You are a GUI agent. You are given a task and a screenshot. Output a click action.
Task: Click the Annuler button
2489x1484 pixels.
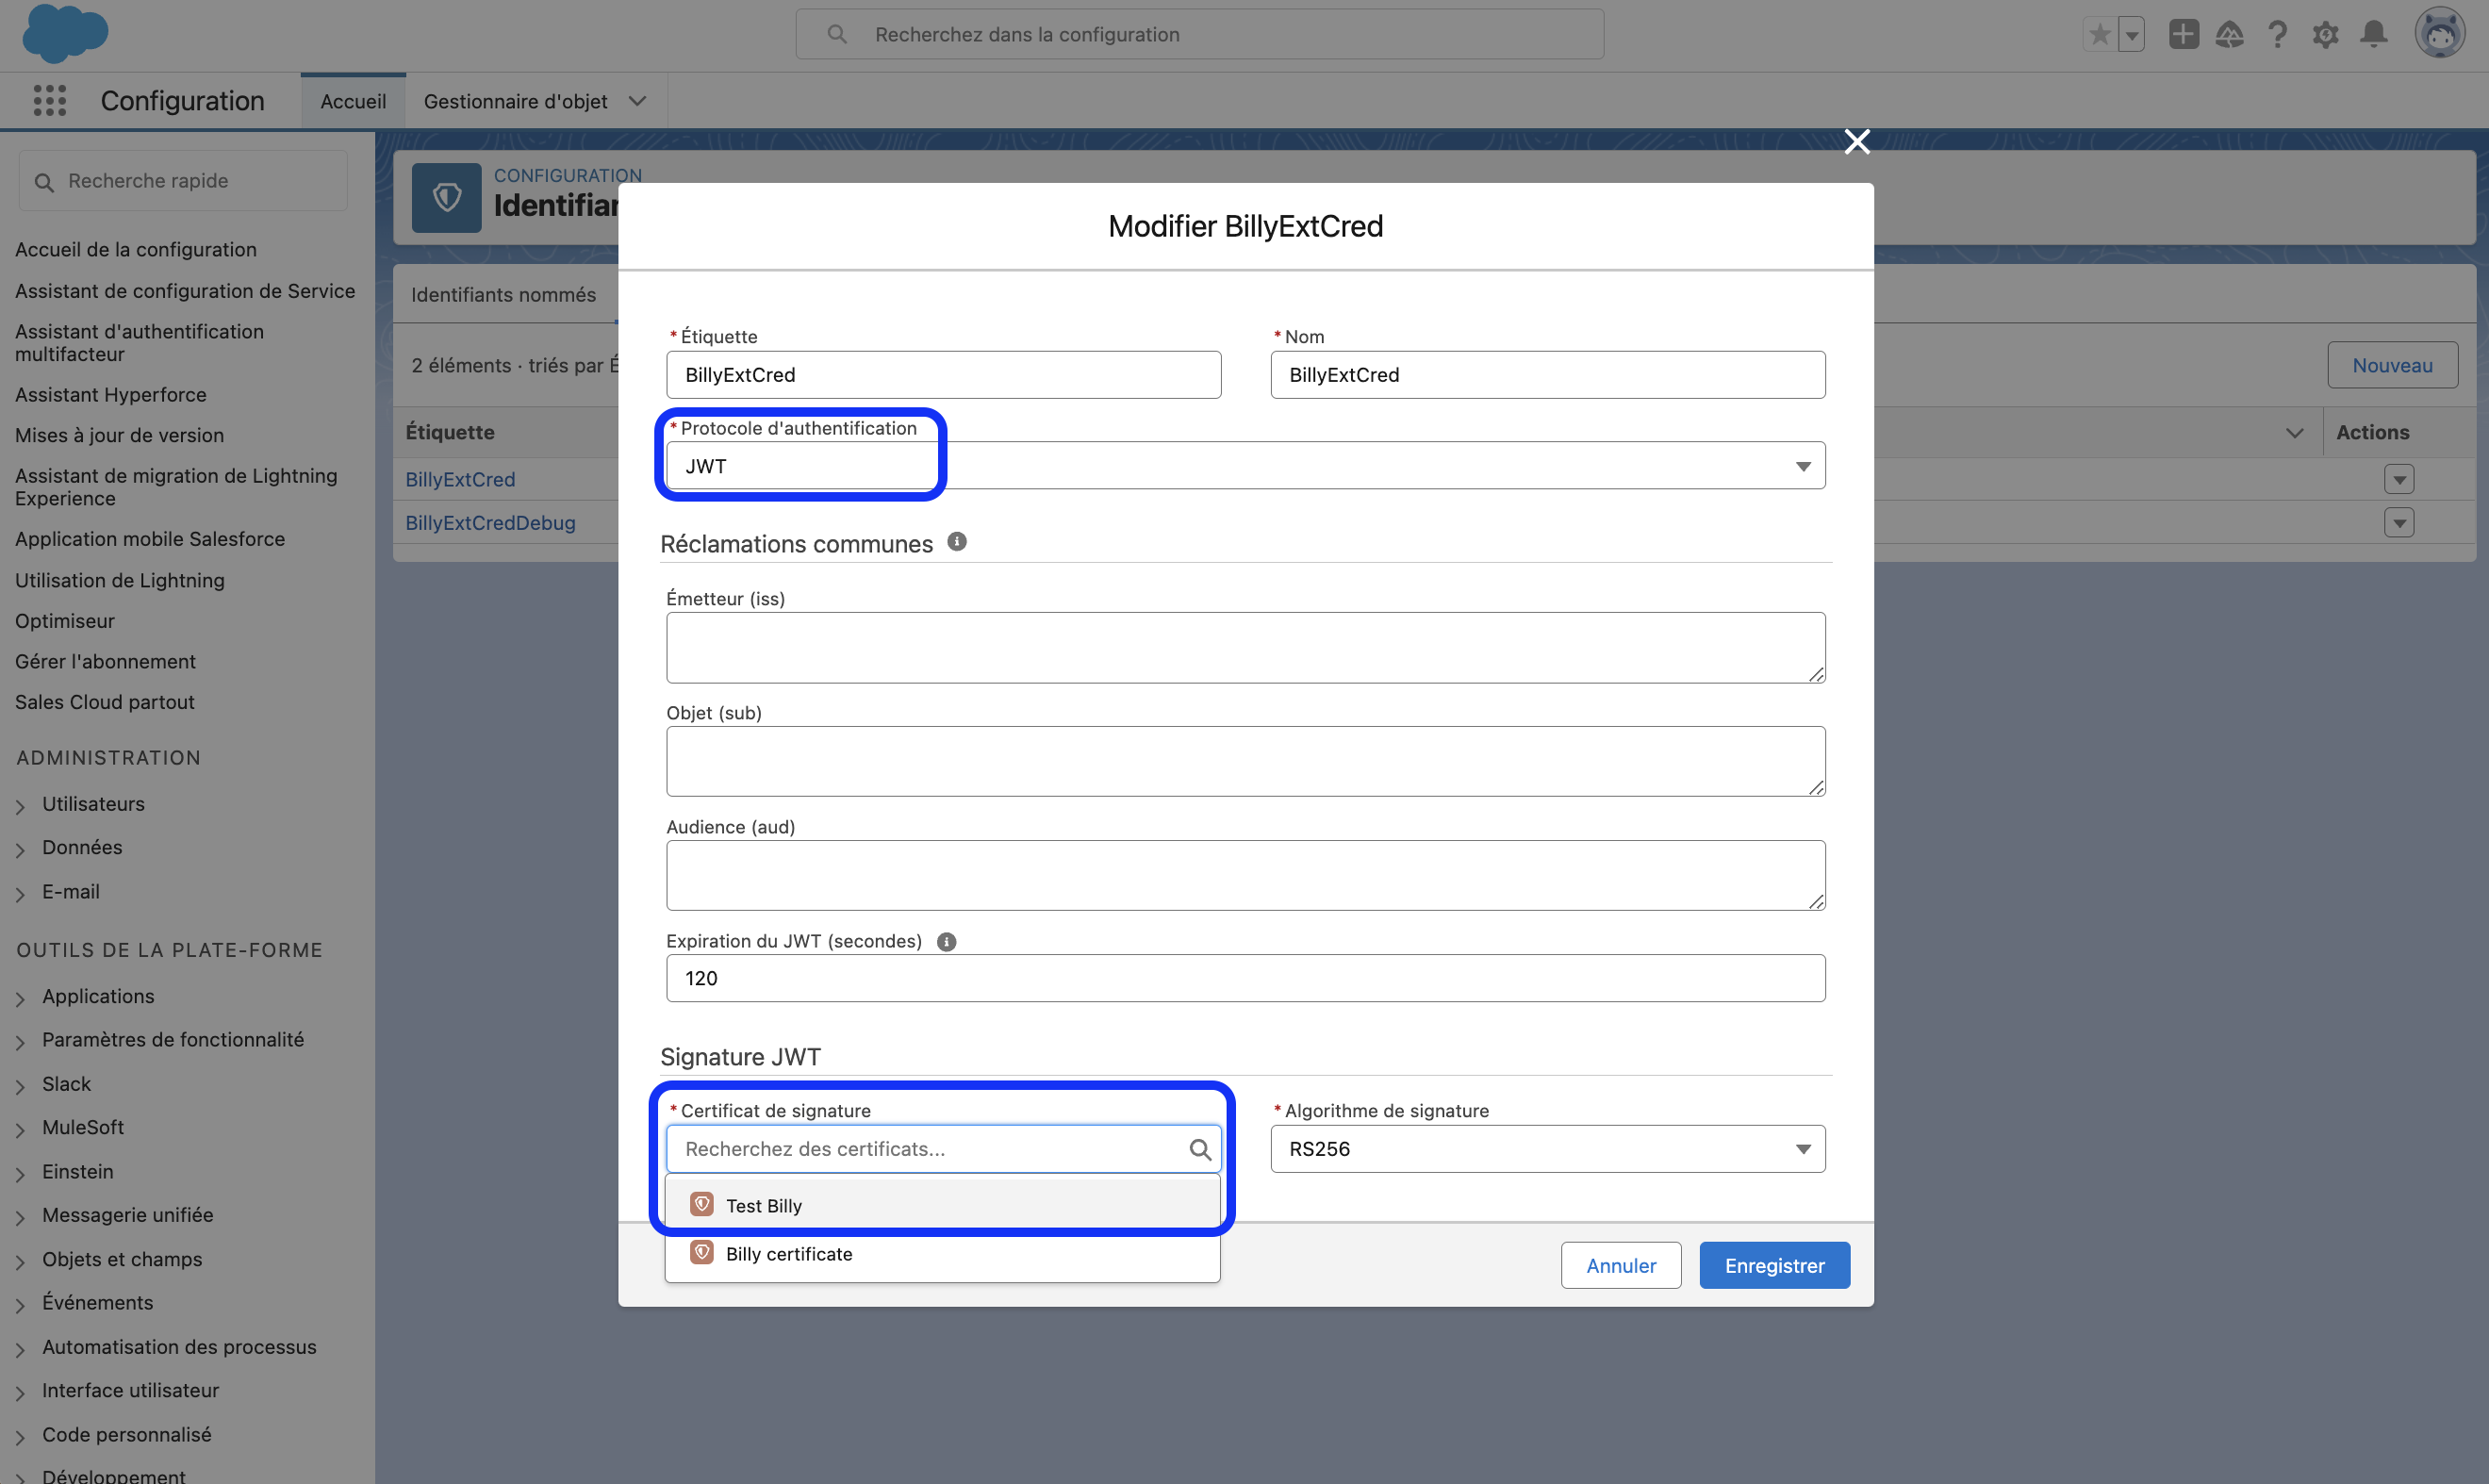click(x=1620, y=1265)
